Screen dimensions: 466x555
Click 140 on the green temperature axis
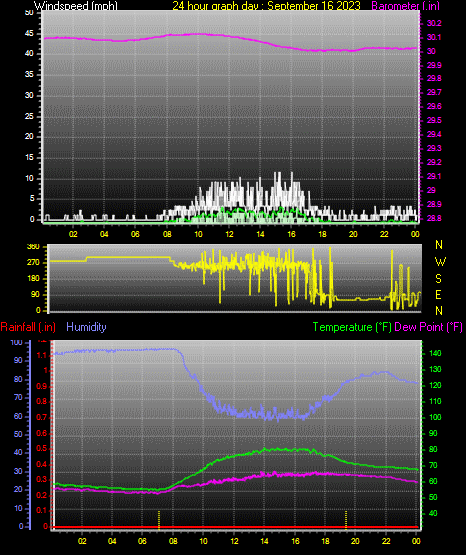[435, 353]
